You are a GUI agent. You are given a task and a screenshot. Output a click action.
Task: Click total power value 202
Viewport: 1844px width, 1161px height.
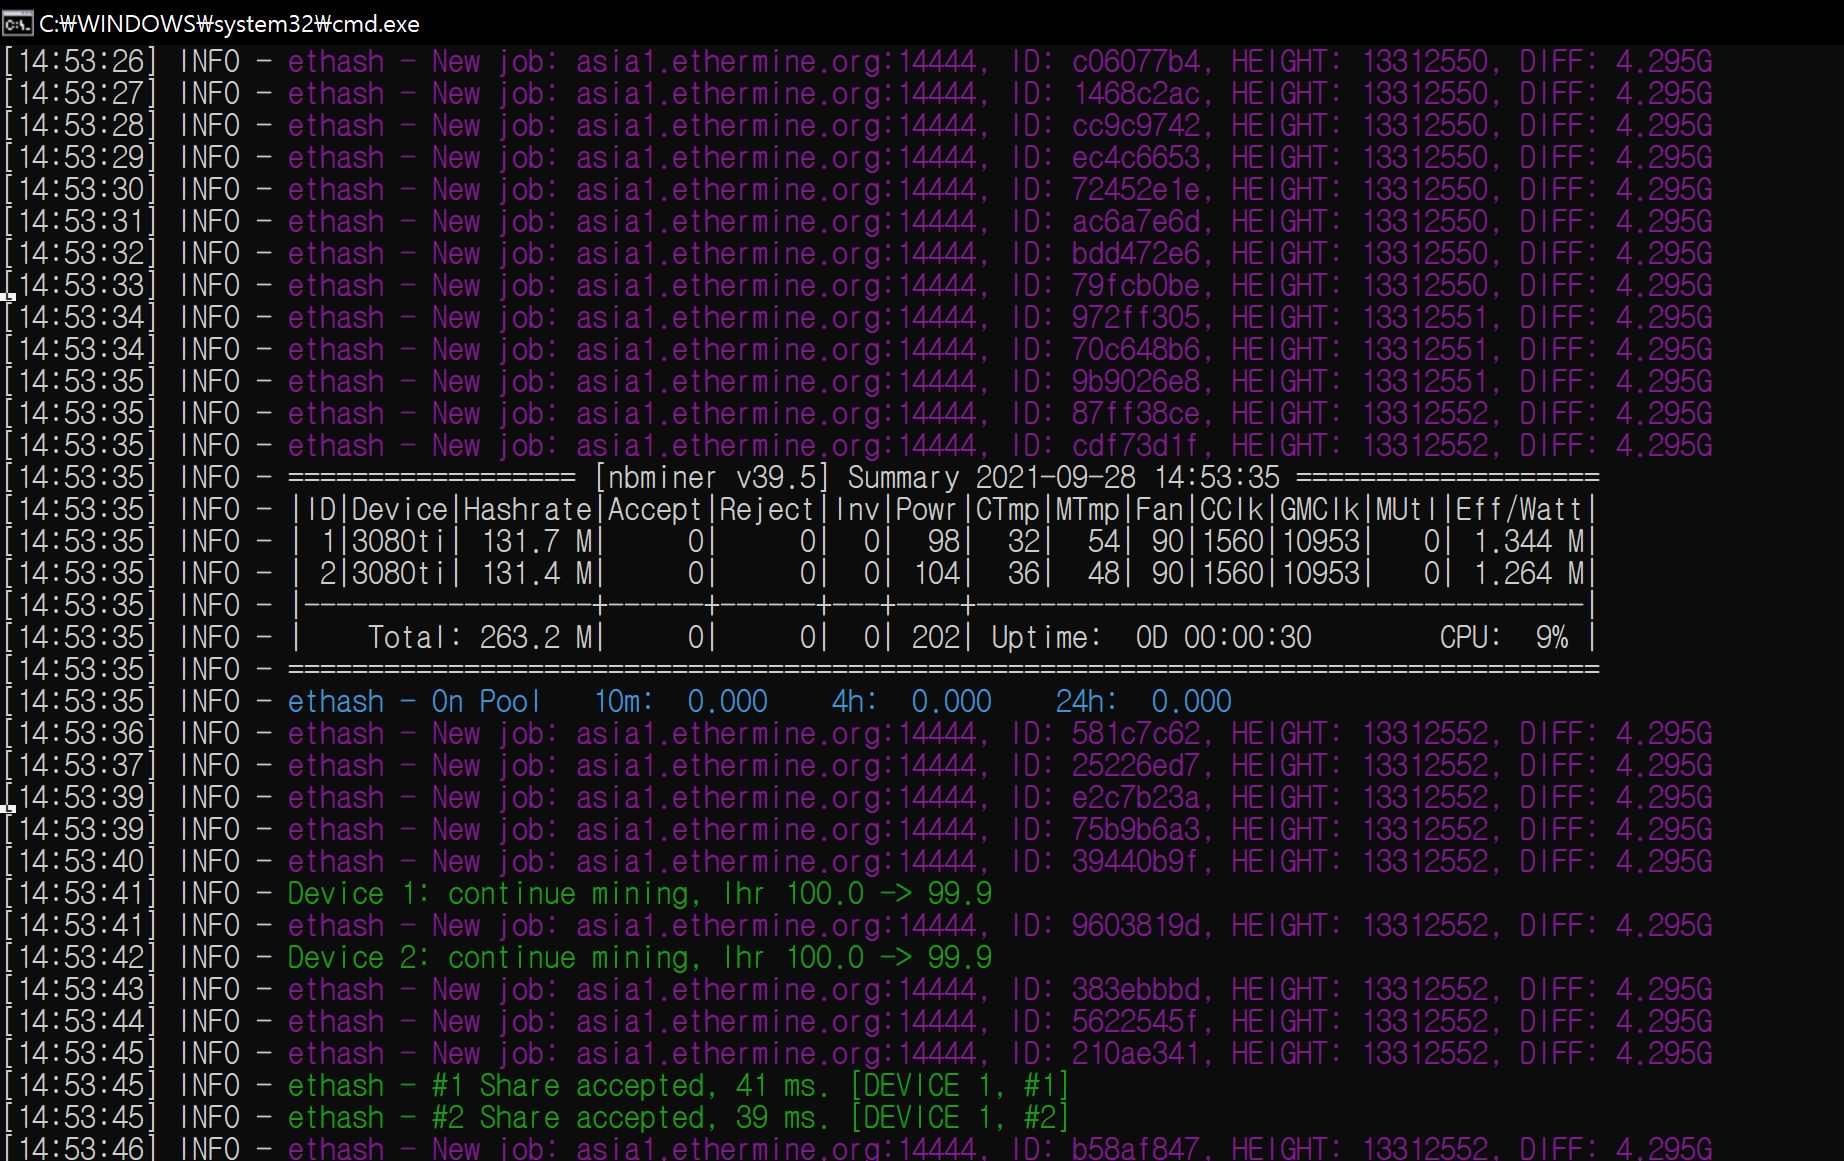(935, 638)
